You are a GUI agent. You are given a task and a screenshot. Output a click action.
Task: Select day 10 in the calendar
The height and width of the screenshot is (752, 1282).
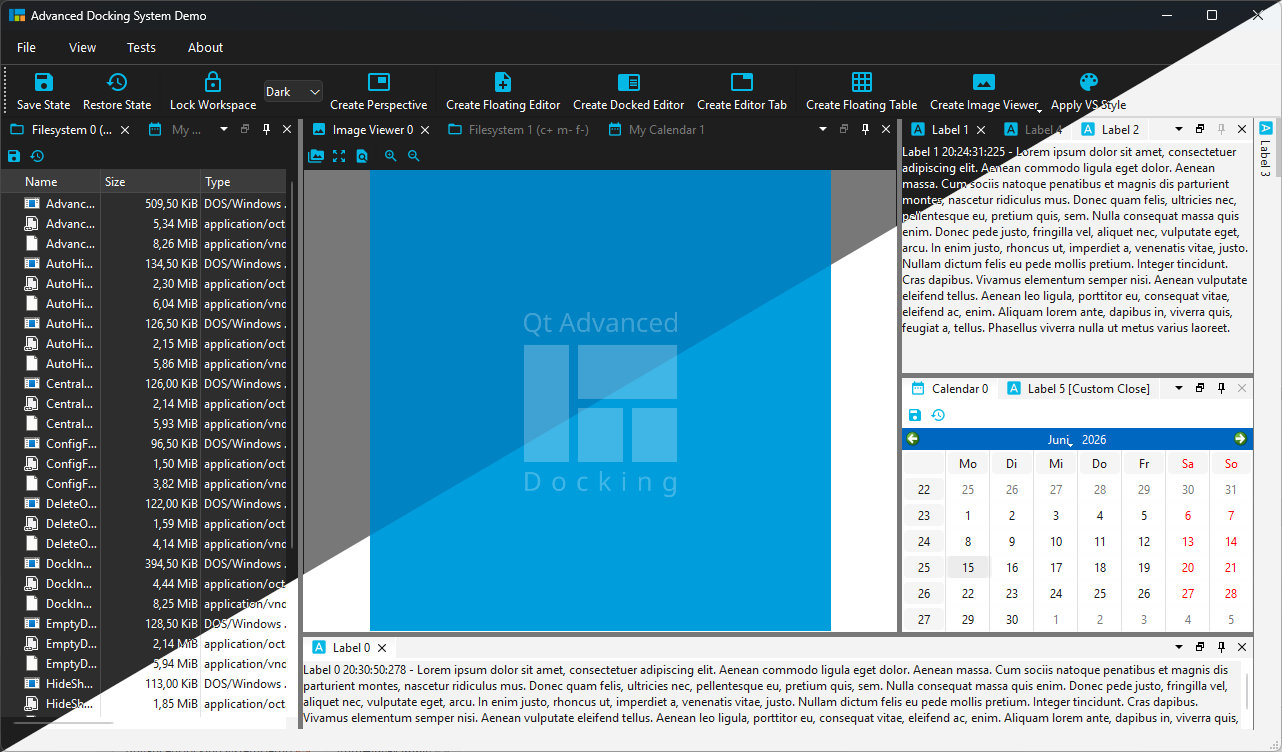(x=1056, y=542)
